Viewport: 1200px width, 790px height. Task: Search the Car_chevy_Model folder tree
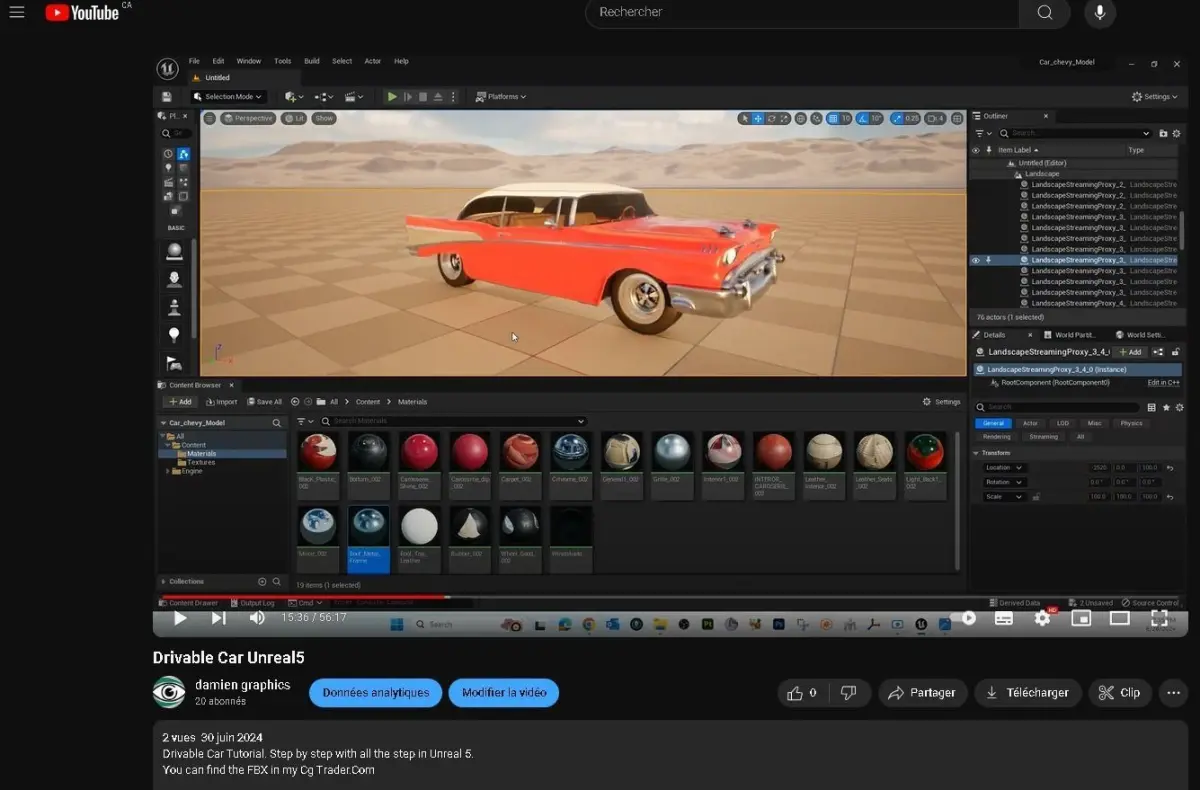(277, 423)
